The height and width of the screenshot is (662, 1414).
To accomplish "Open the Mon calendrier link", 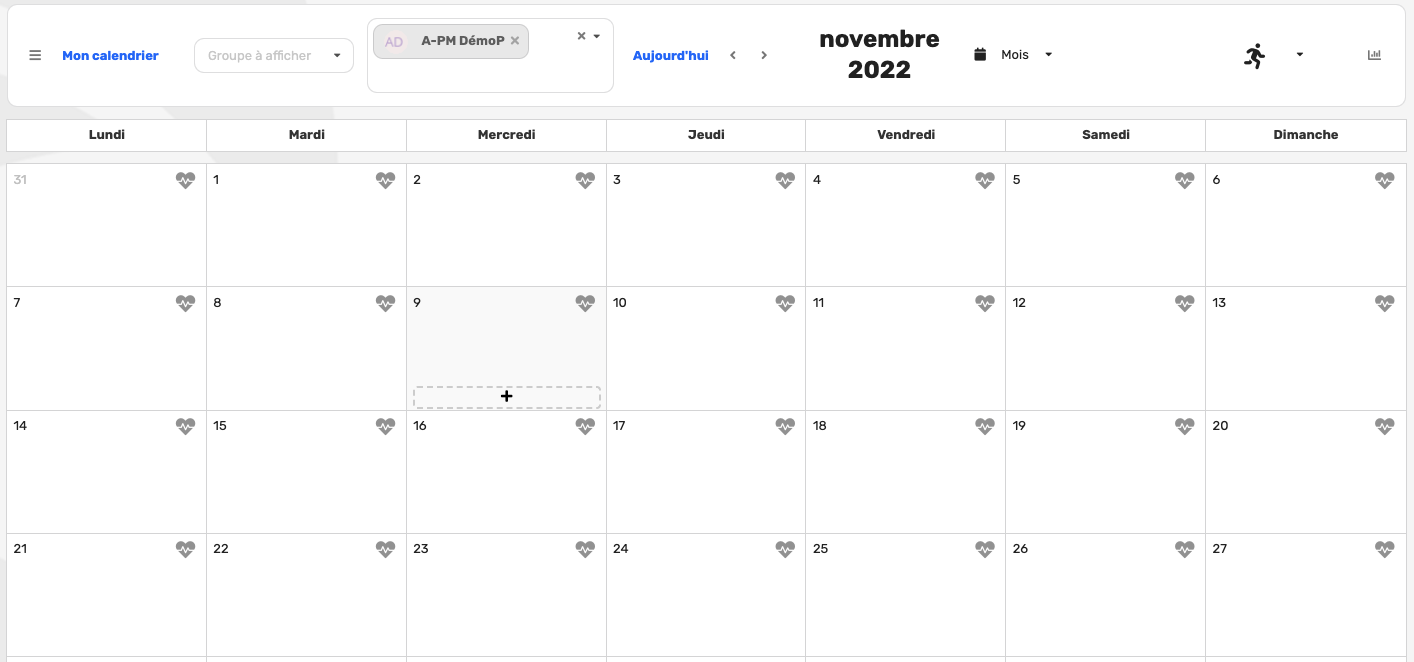I will click(110, 56).
